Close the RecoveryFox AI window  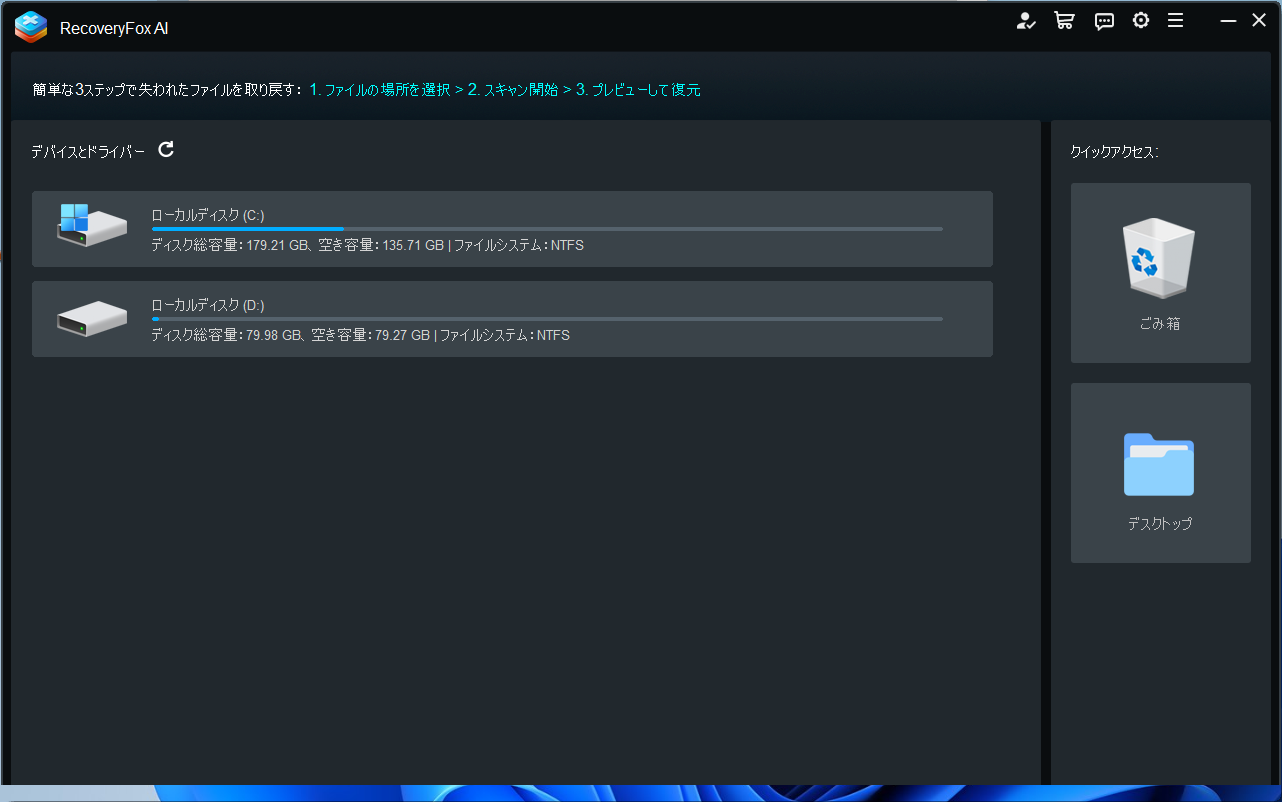coord(1259,20)
